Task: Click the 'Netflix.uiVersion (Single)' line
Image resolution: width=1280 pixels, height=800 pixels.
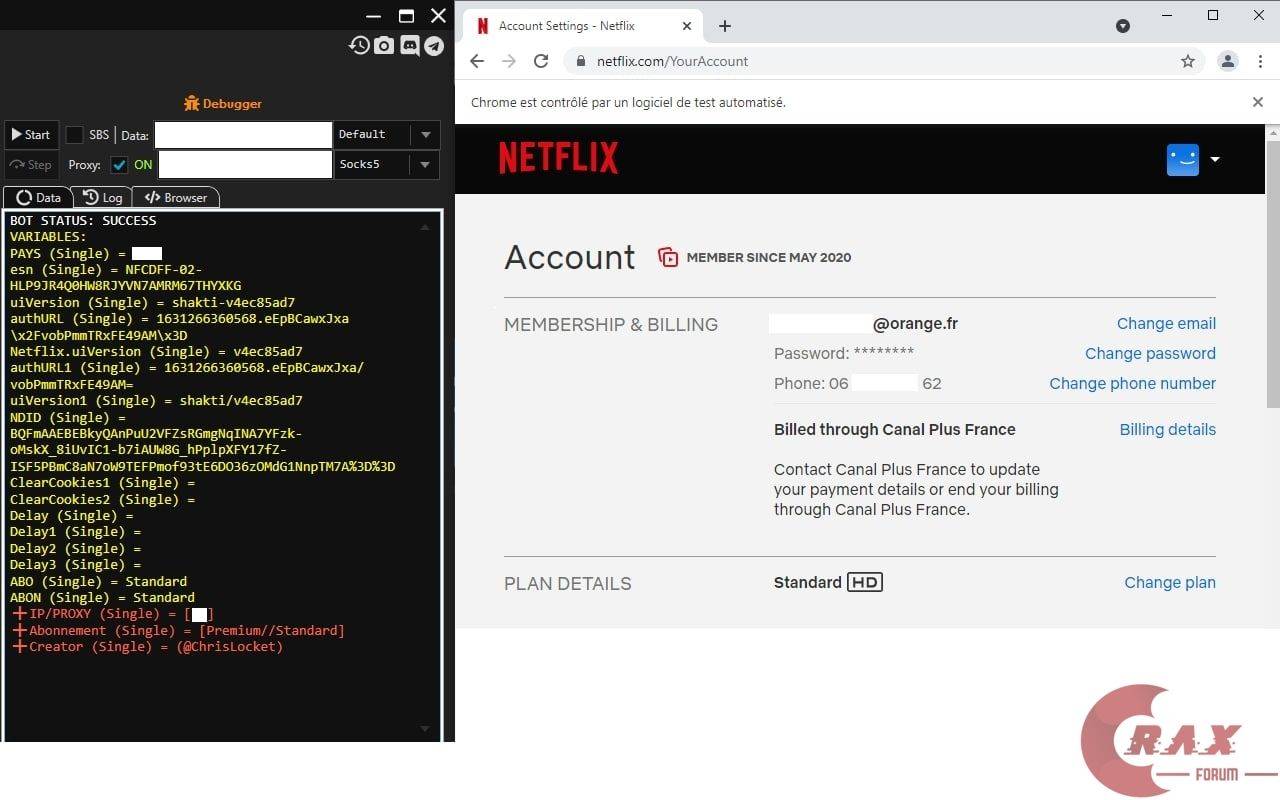Action: (x=156, y=352)
